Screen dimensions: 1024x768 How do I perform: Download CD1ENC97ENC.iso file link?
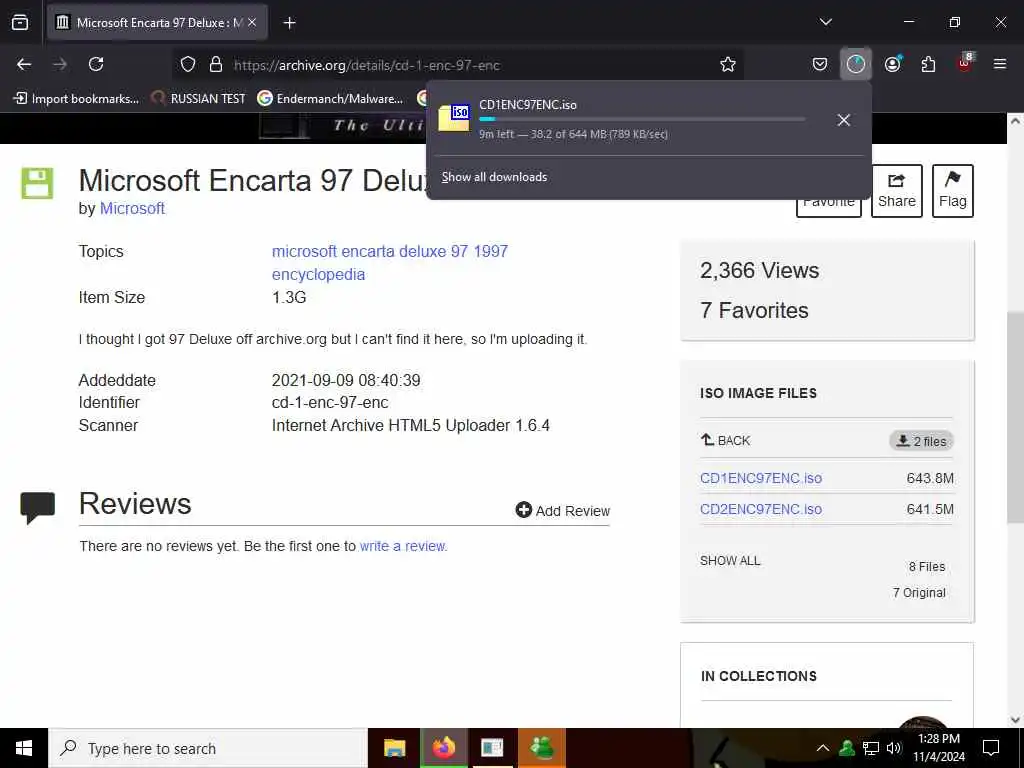click(761, 478)
